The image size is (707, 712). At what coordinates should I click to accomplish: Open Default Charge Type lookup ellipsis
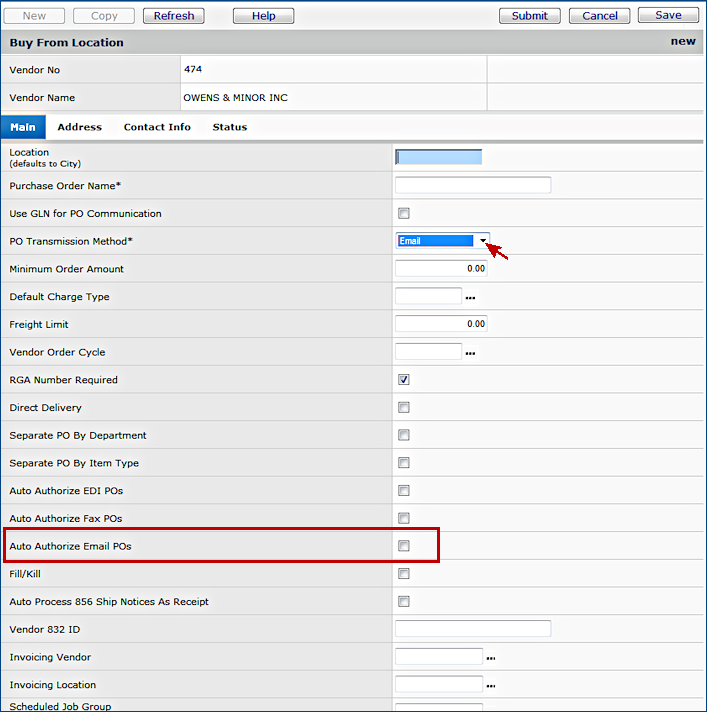click(x=470, y=298)
